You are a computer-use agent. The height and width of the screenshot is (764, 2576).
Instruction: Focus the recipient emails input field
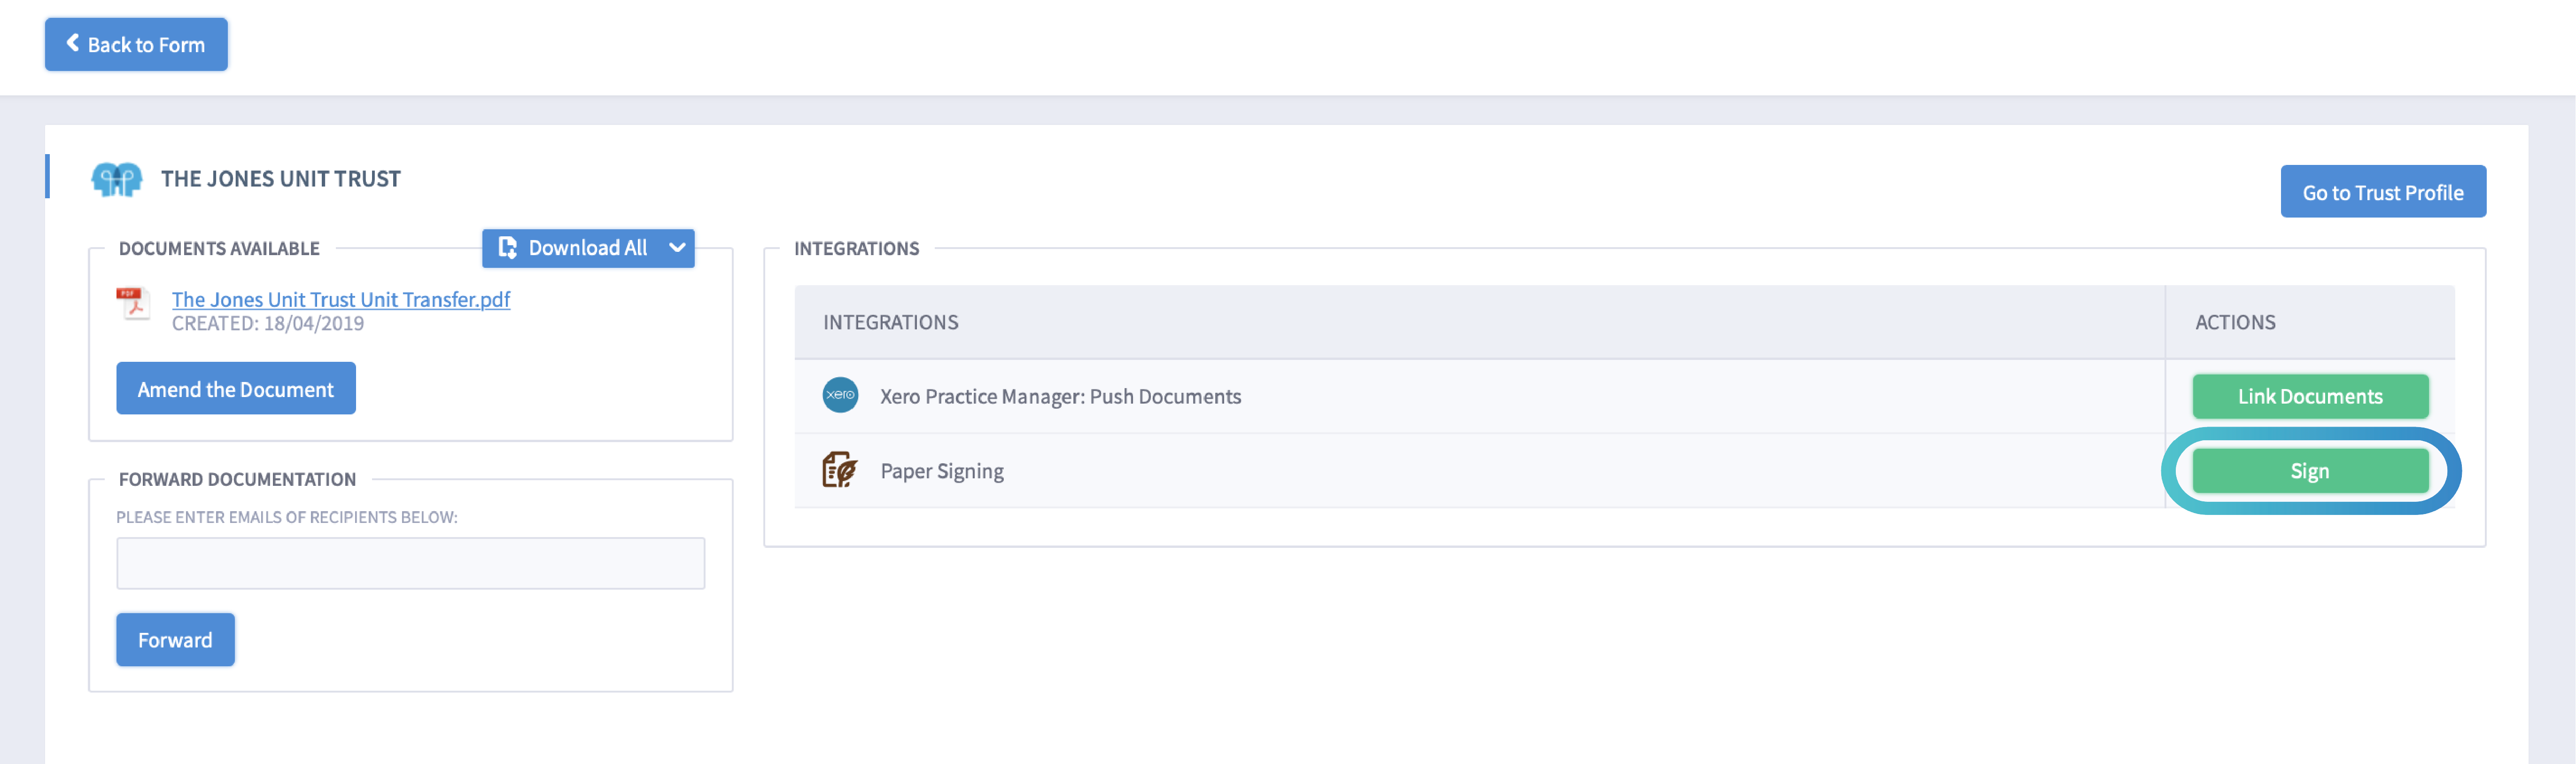pyautogui.click(x=410, y=563)
